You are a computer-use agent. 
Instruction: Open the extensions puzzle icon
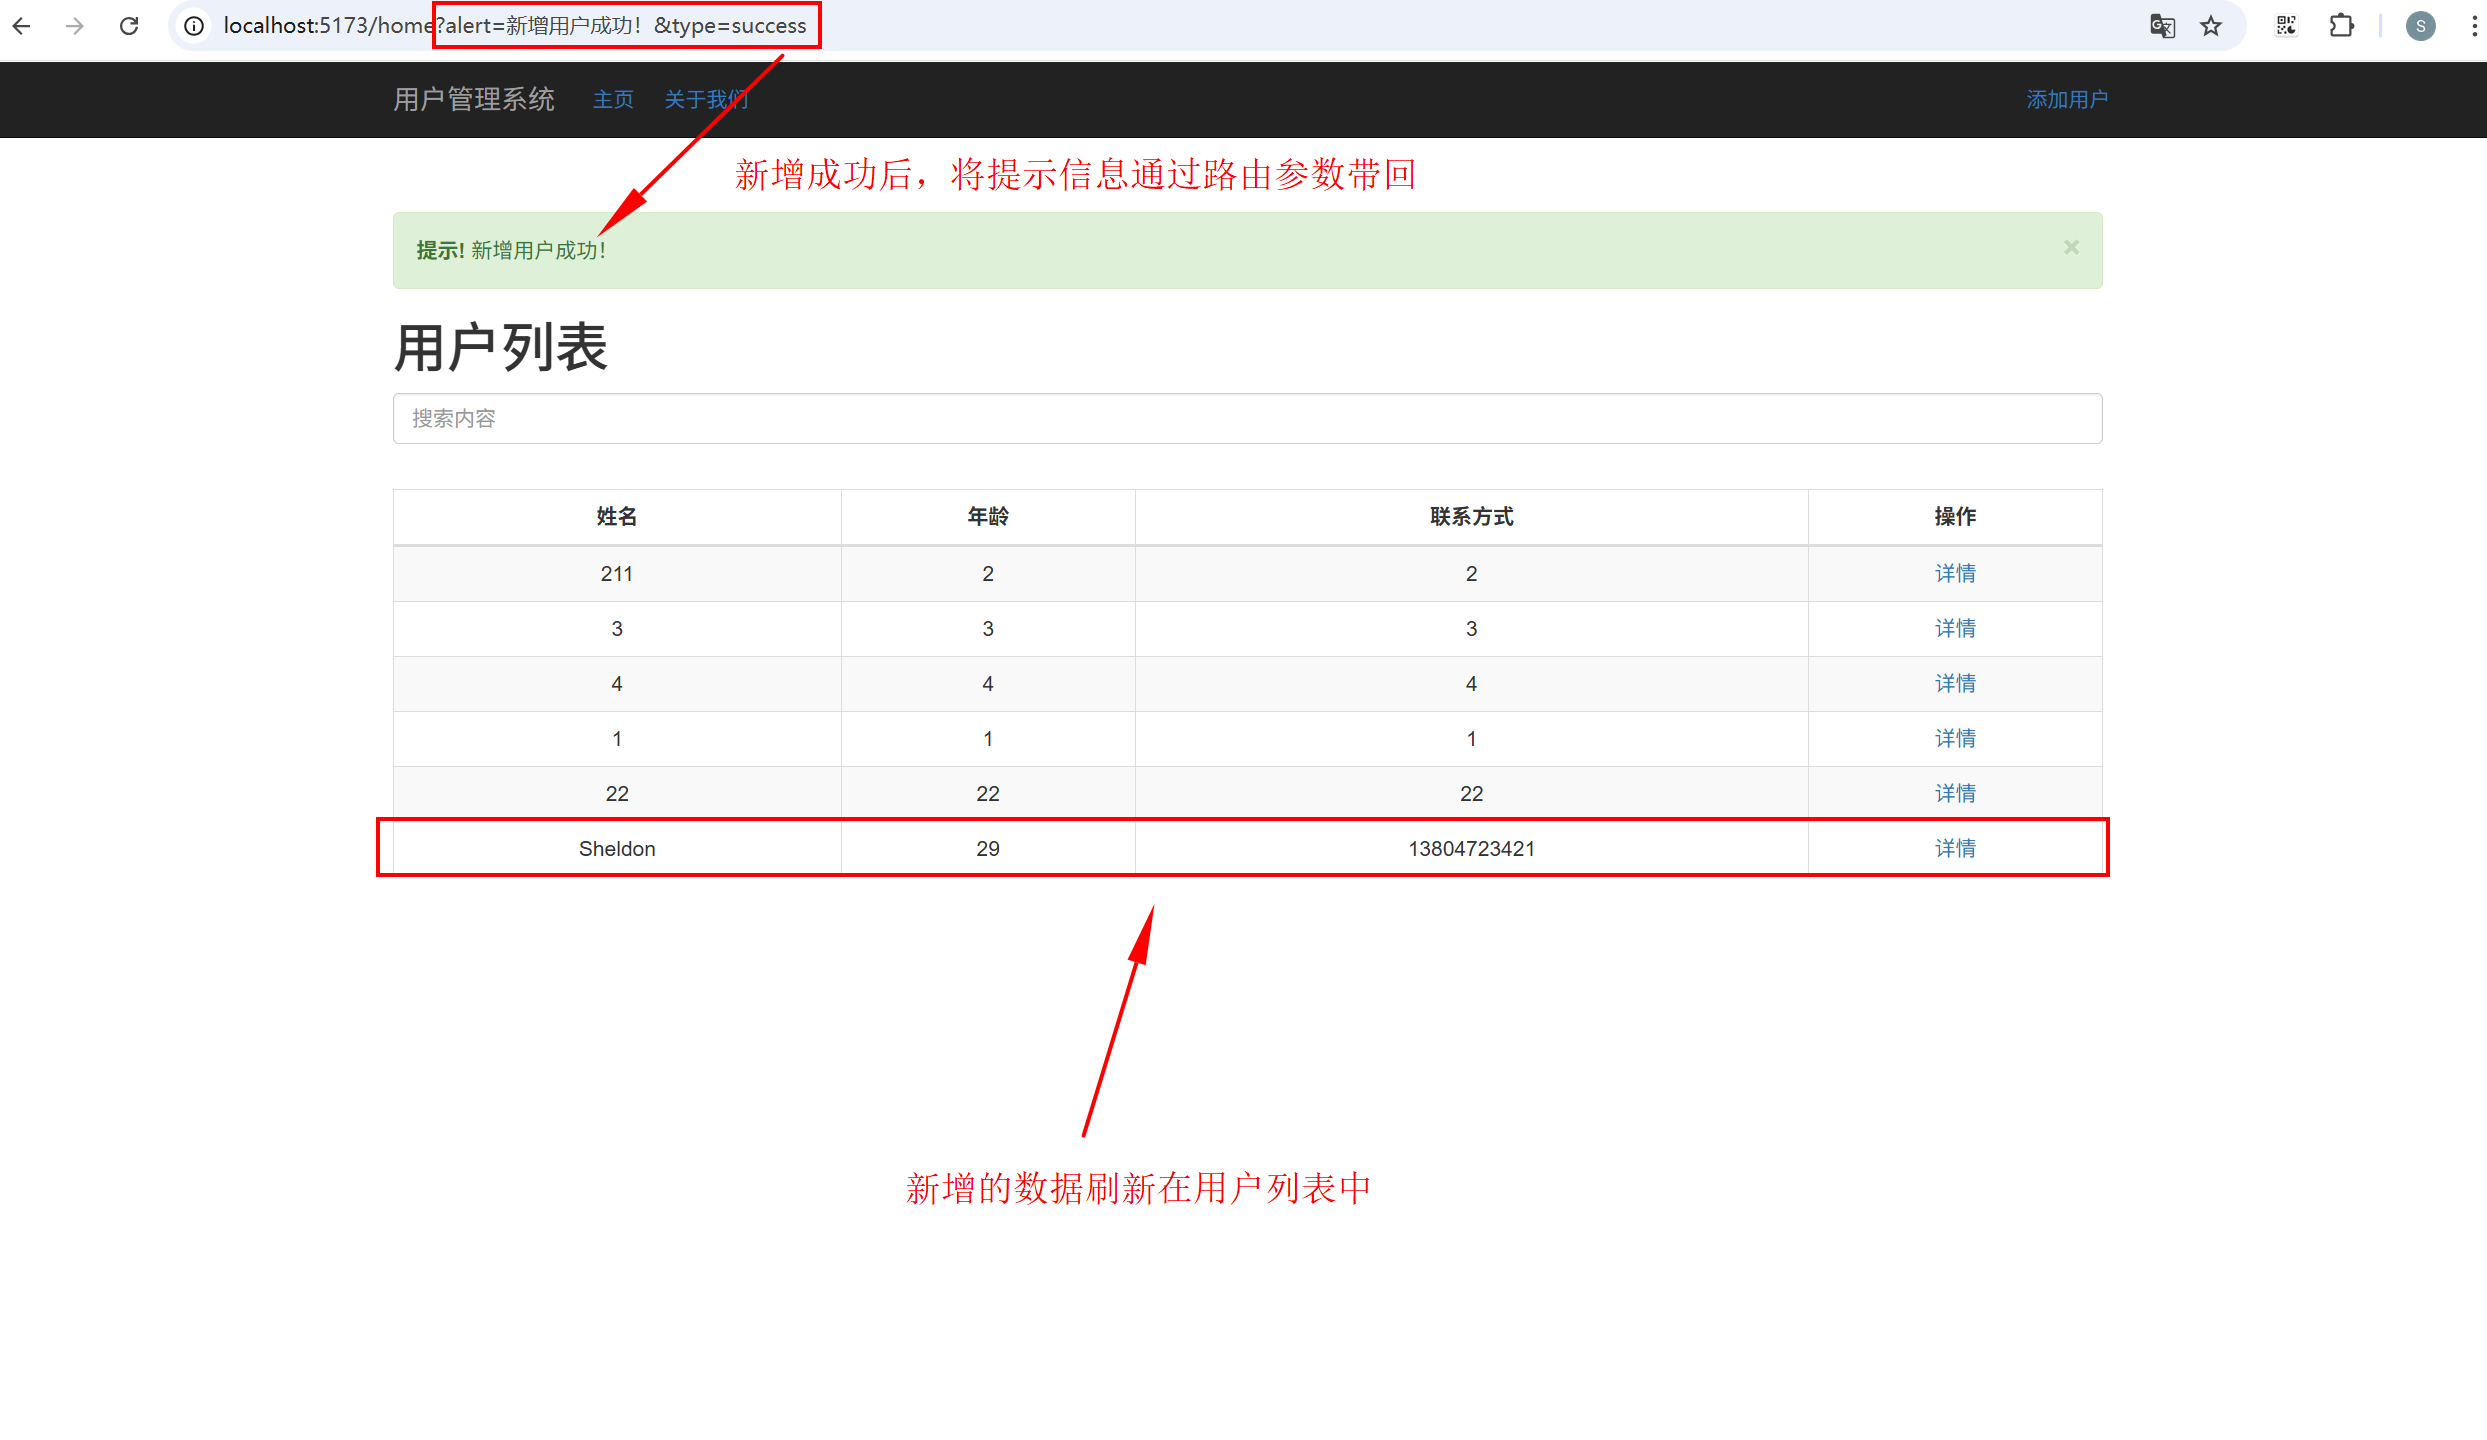(2341, 26)
